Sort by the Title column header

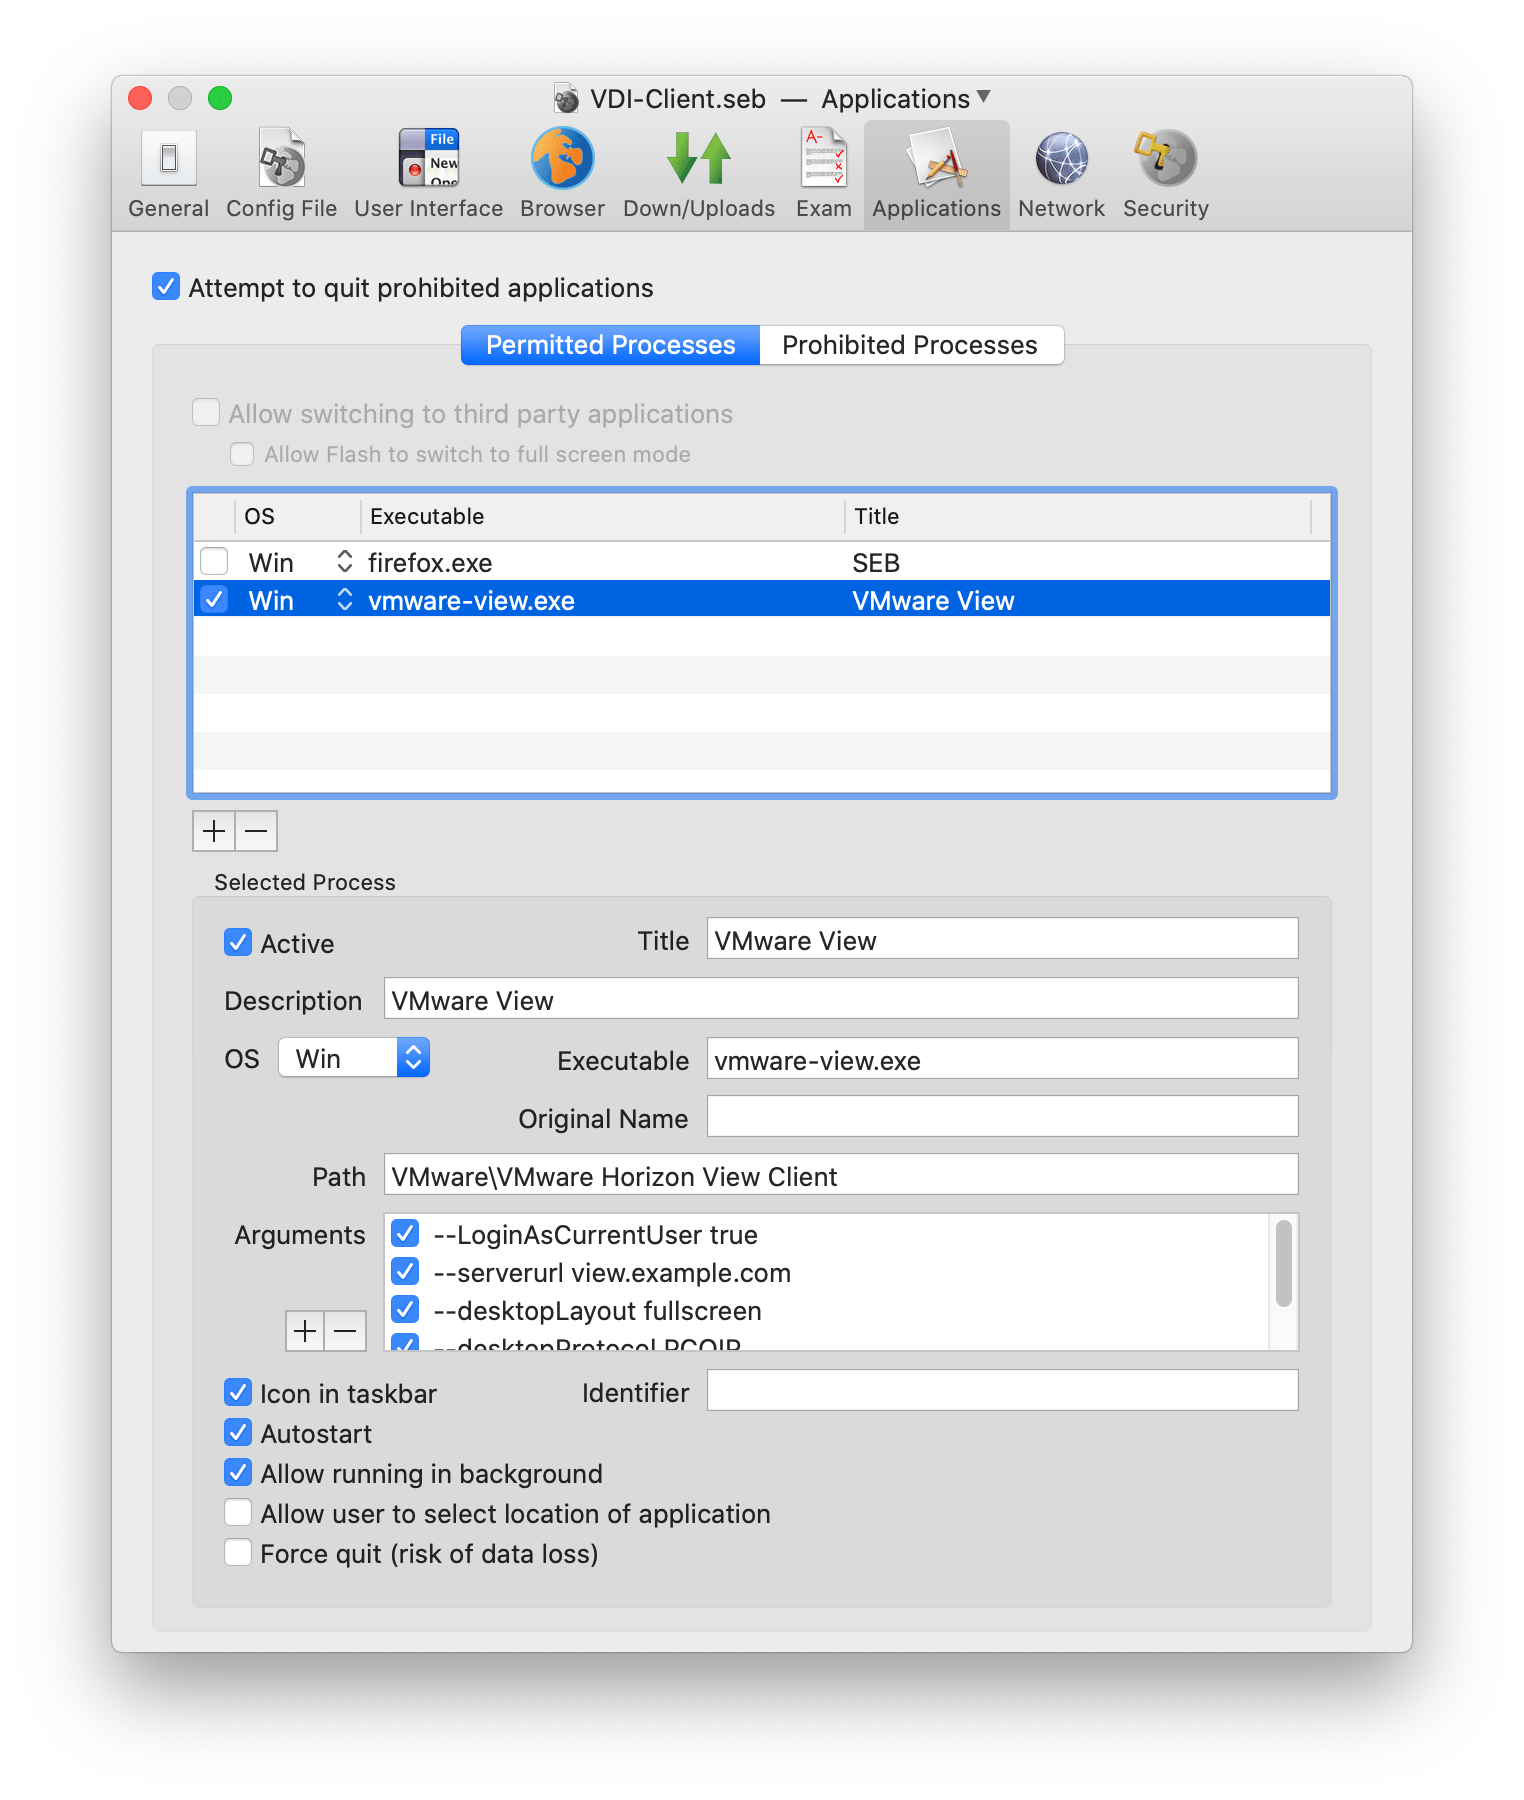point(1078,516)
